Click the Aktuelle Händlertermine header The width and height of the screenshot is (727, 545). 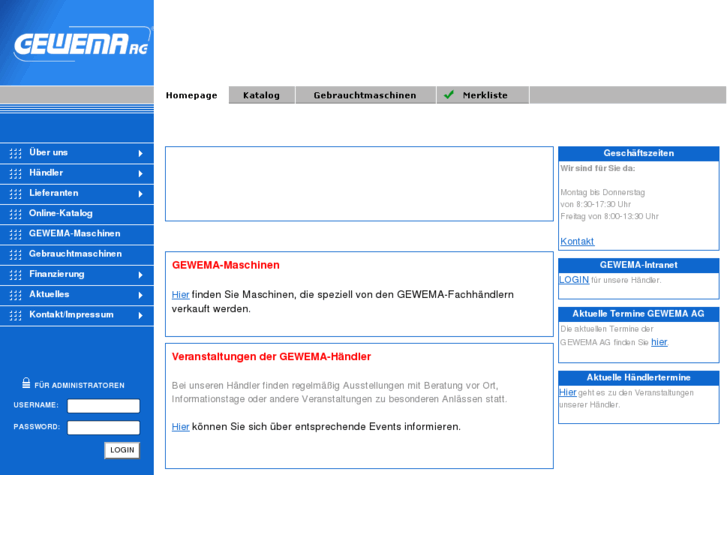[x=638, y=378]
